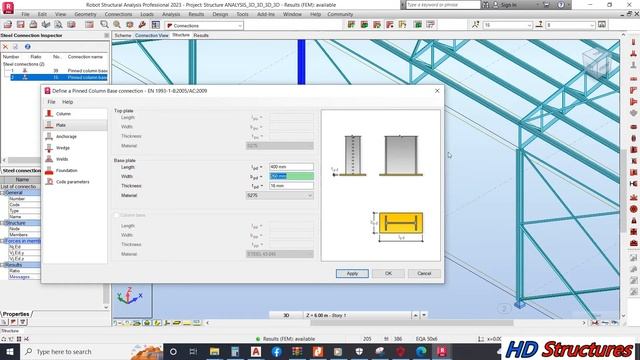Click the Task View icon on the taskbar
Screen dimensions: 640x360
click(x=193, y=351)
